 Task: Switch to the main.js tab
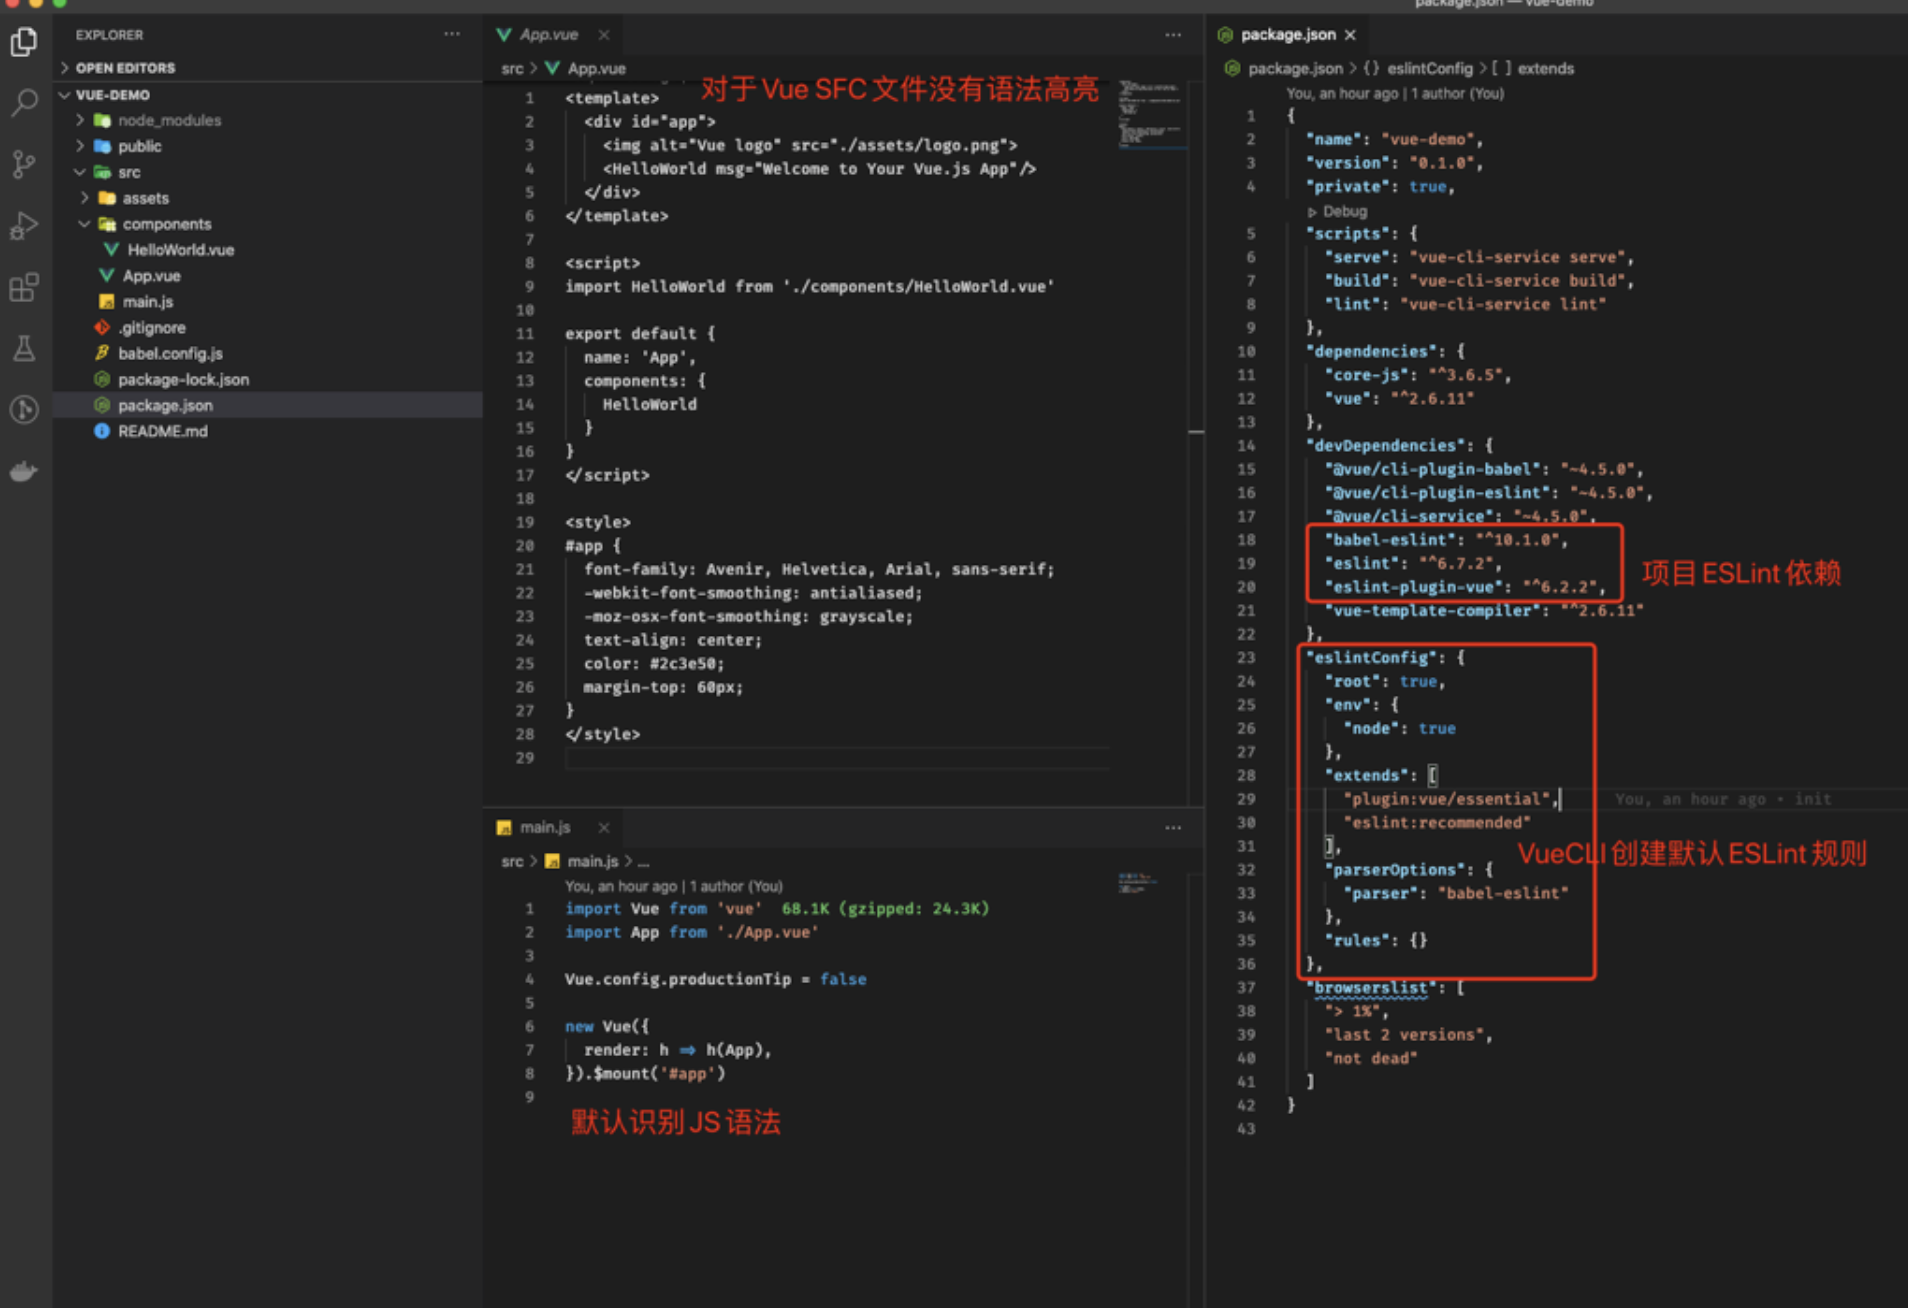click(545, 827)
